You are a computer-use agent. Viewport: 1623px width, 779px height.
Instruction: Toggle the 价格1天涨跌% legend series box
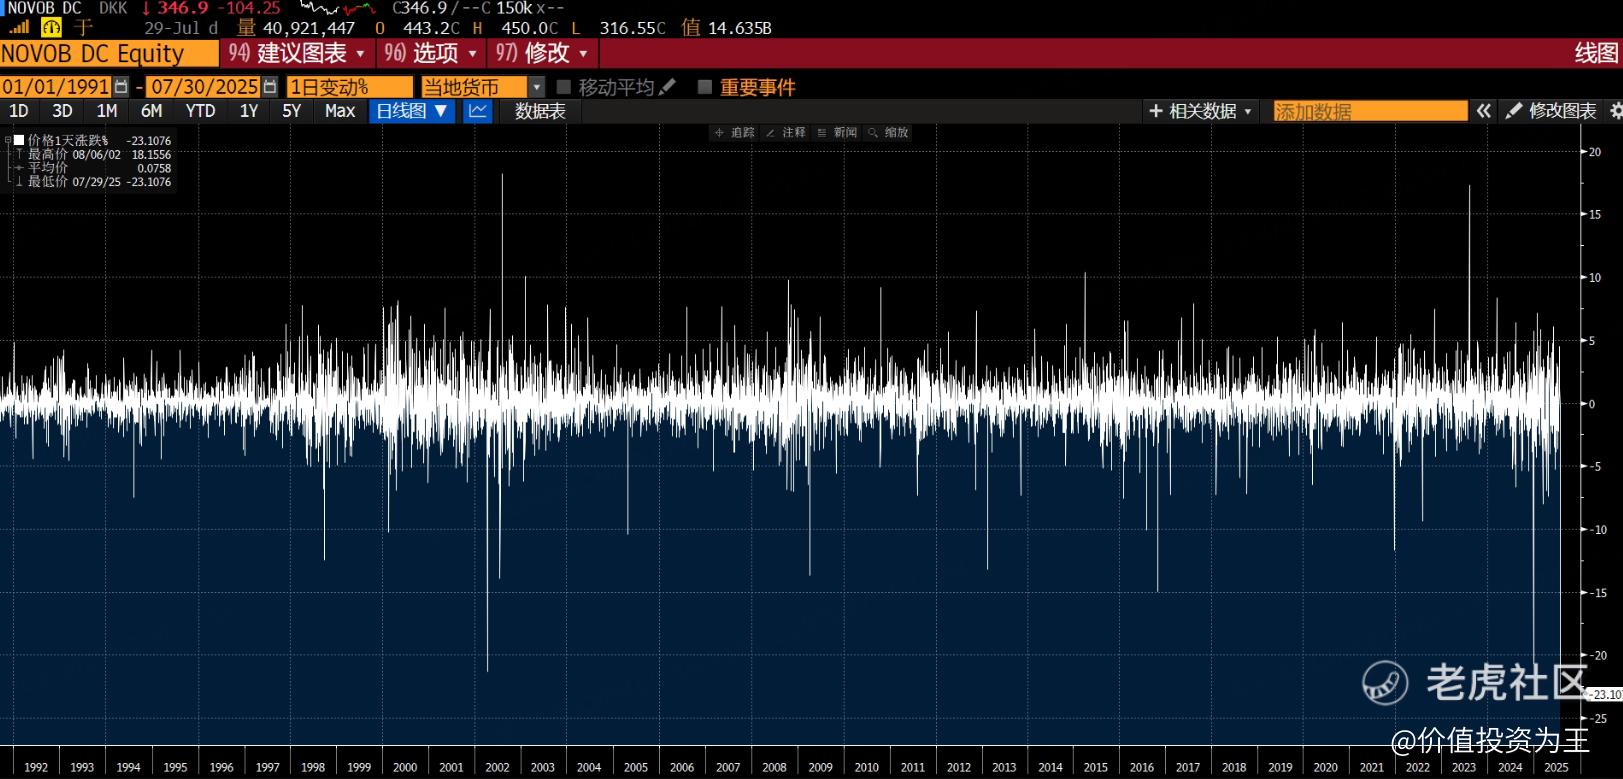(19, 140)
